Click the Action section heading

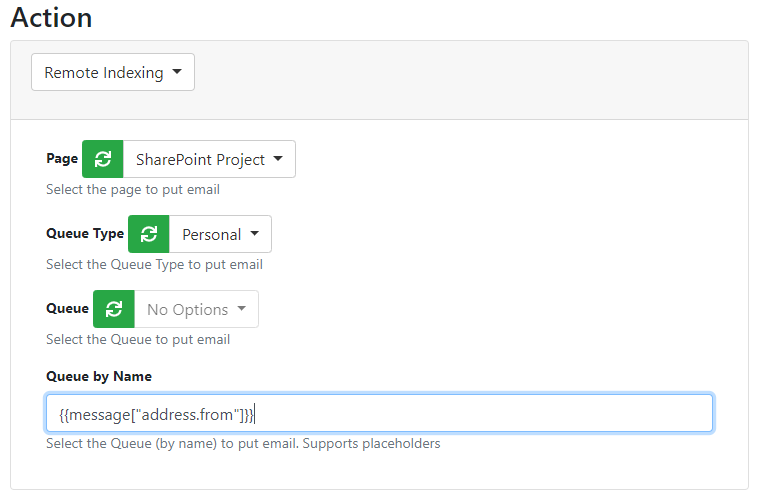(51, 17)
